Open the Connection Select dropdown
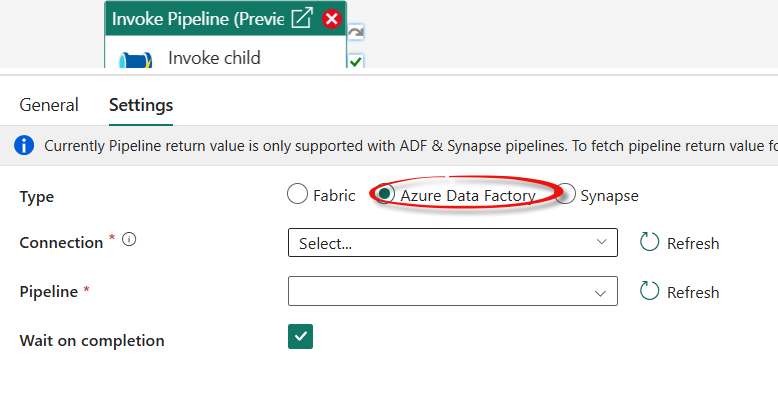The image size is (778, 404). pyautogui.click(x=453, y=243)
